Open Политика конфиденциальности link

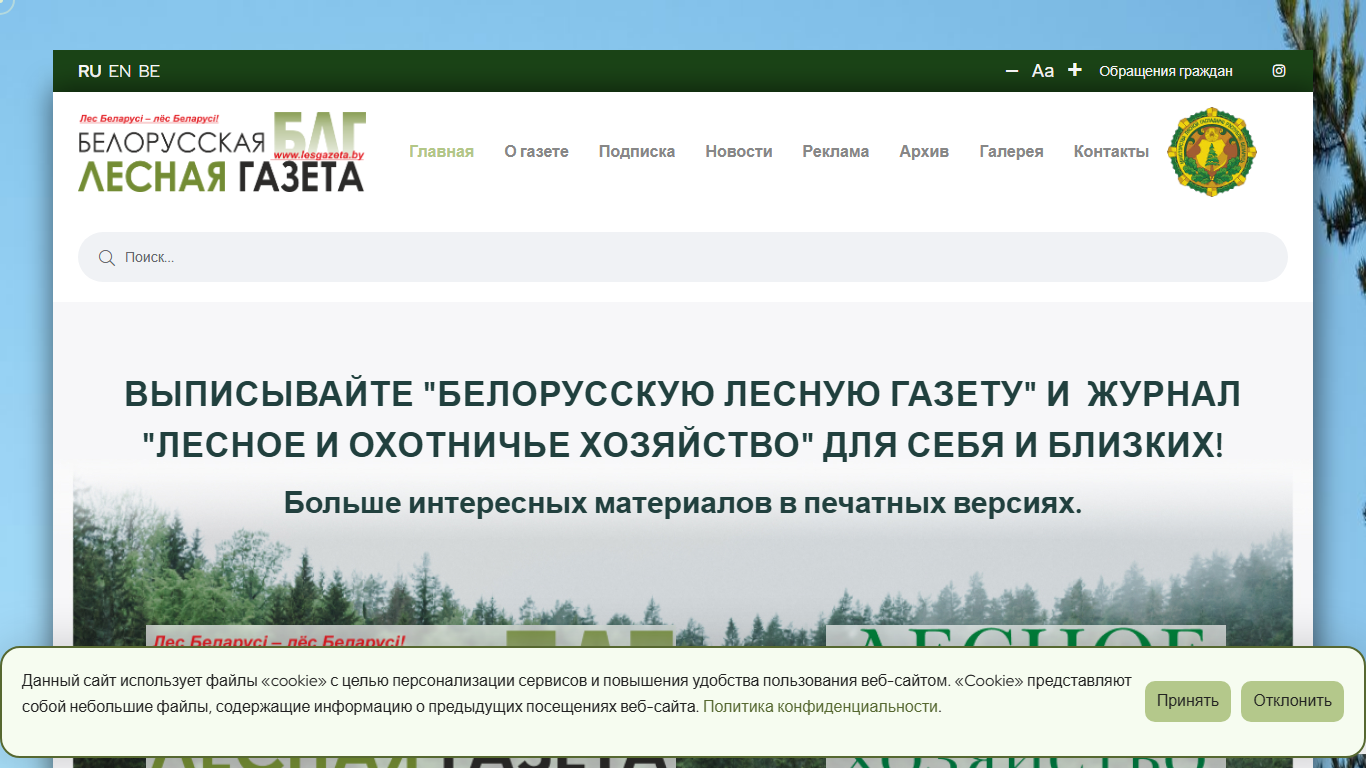(822, 706)
